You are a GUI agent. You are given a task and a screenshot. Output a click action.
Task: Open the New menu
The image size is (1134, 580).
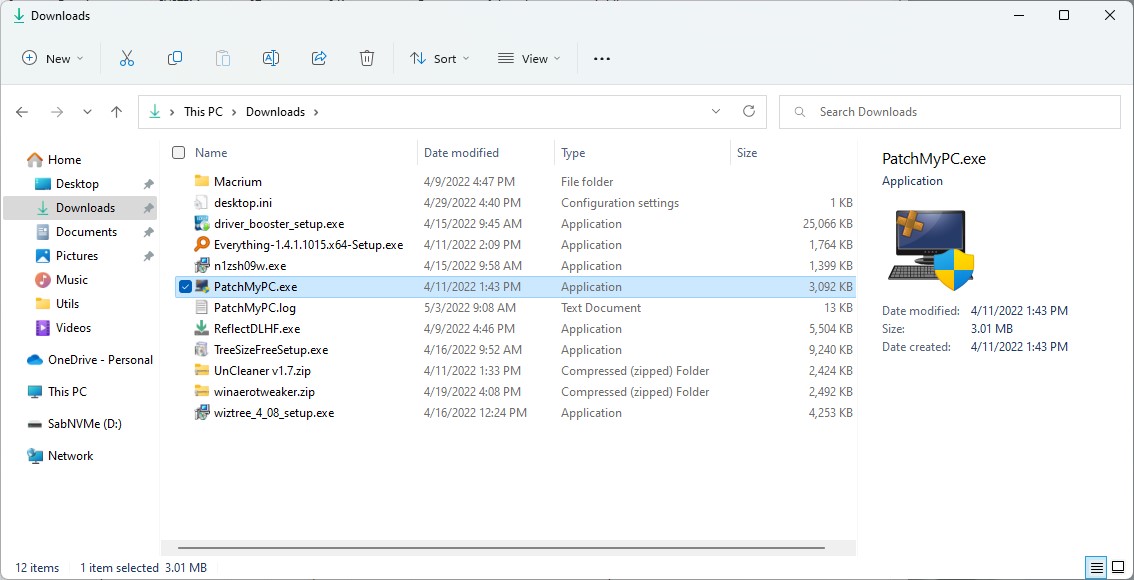pyautogui.click(x=52, y=58)
